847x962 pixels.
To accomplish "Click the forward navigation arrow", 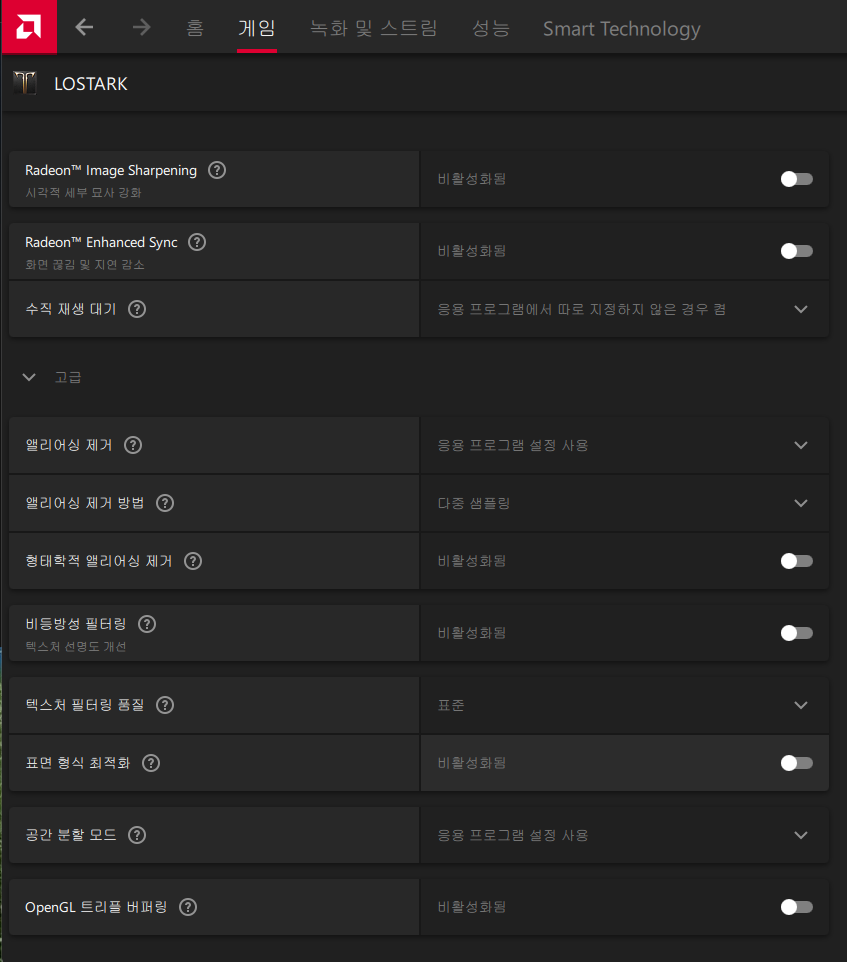I will 141,28.
